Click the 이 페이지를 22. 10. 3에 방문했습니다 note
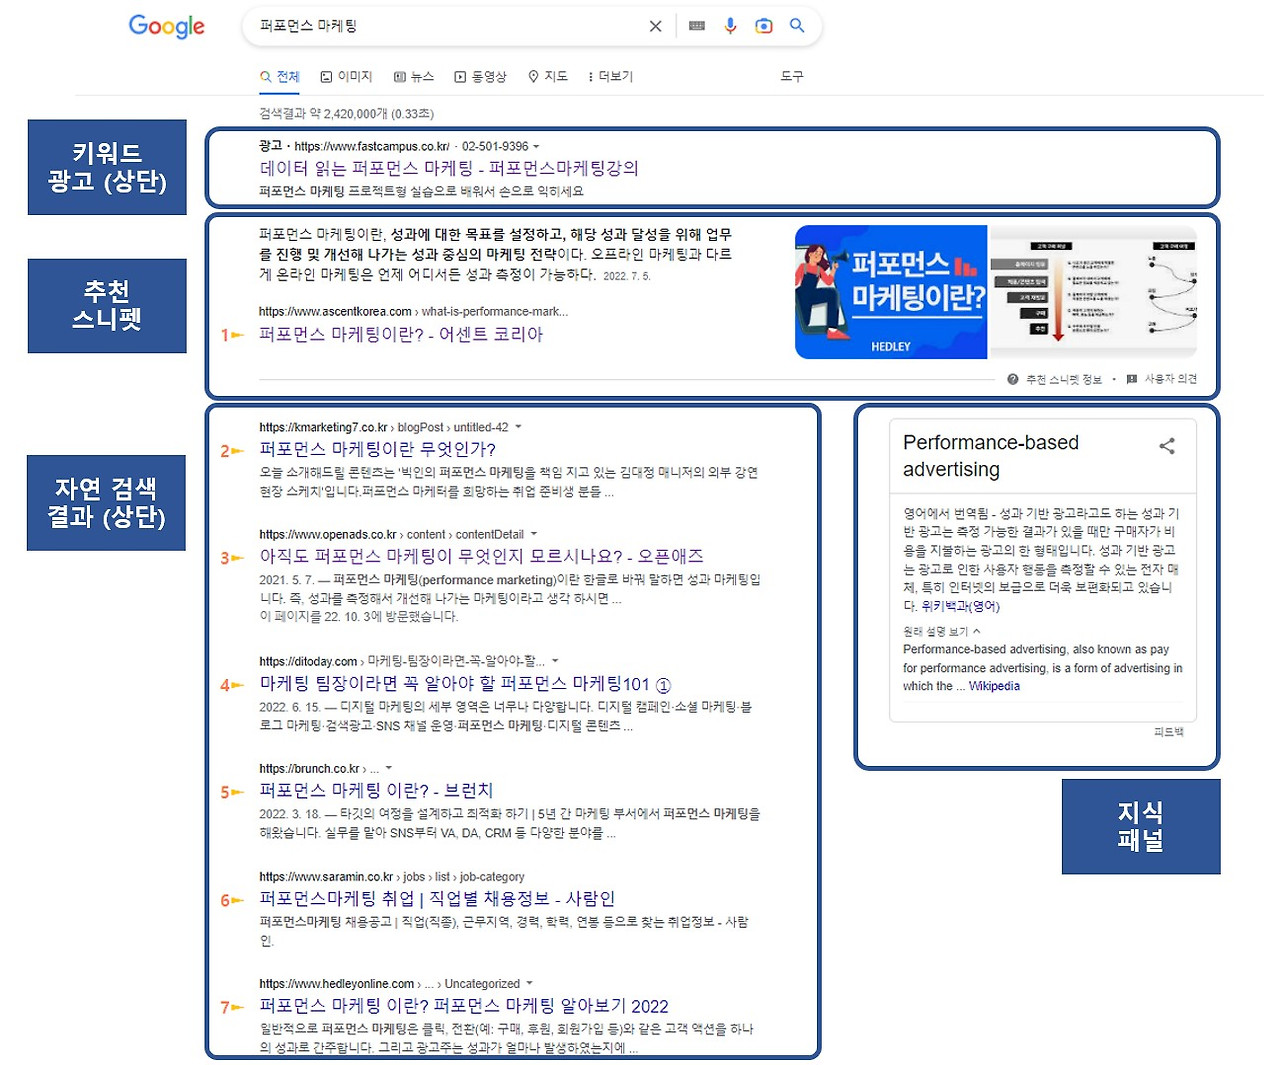This screenshot has height=1065, width=1280. (x=359, y=617)
